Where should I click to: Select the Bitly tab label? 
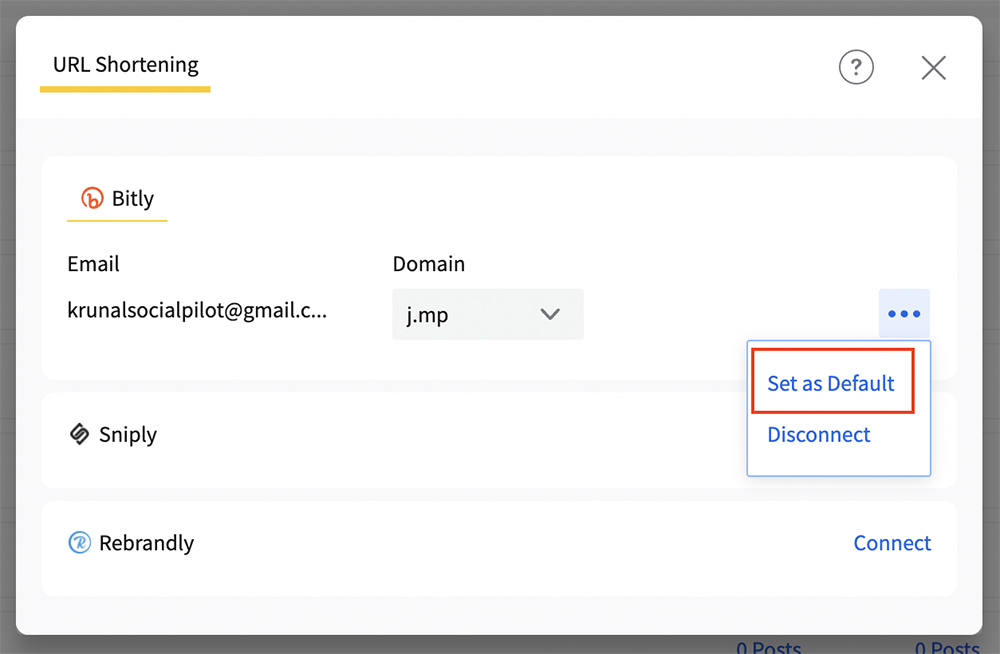(x=133, y=198)
